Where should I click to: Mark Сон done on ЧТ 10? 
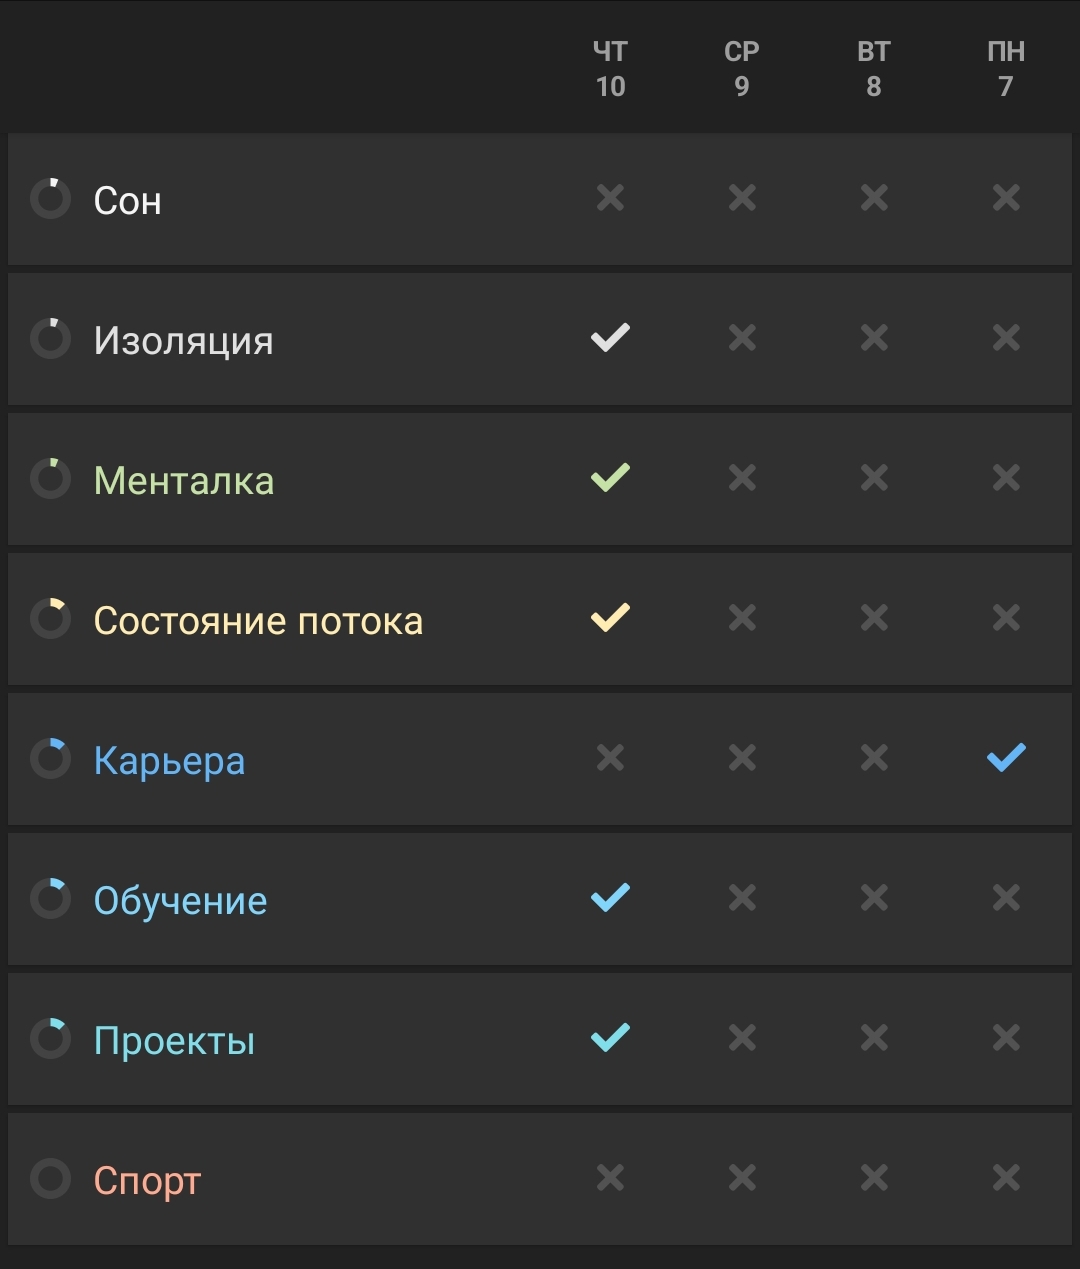(610, 198)
